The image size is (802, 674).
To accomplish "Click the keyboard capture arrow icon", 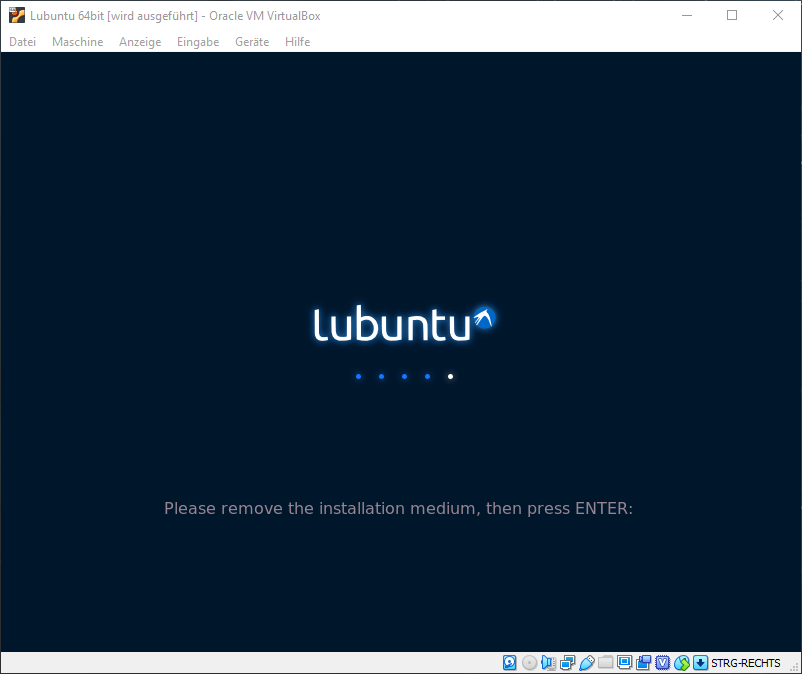I will tap(701, 663).
